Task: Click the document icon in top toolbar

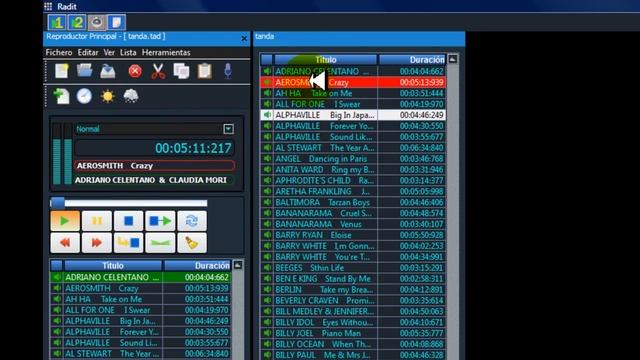Action: coord(116,22)
